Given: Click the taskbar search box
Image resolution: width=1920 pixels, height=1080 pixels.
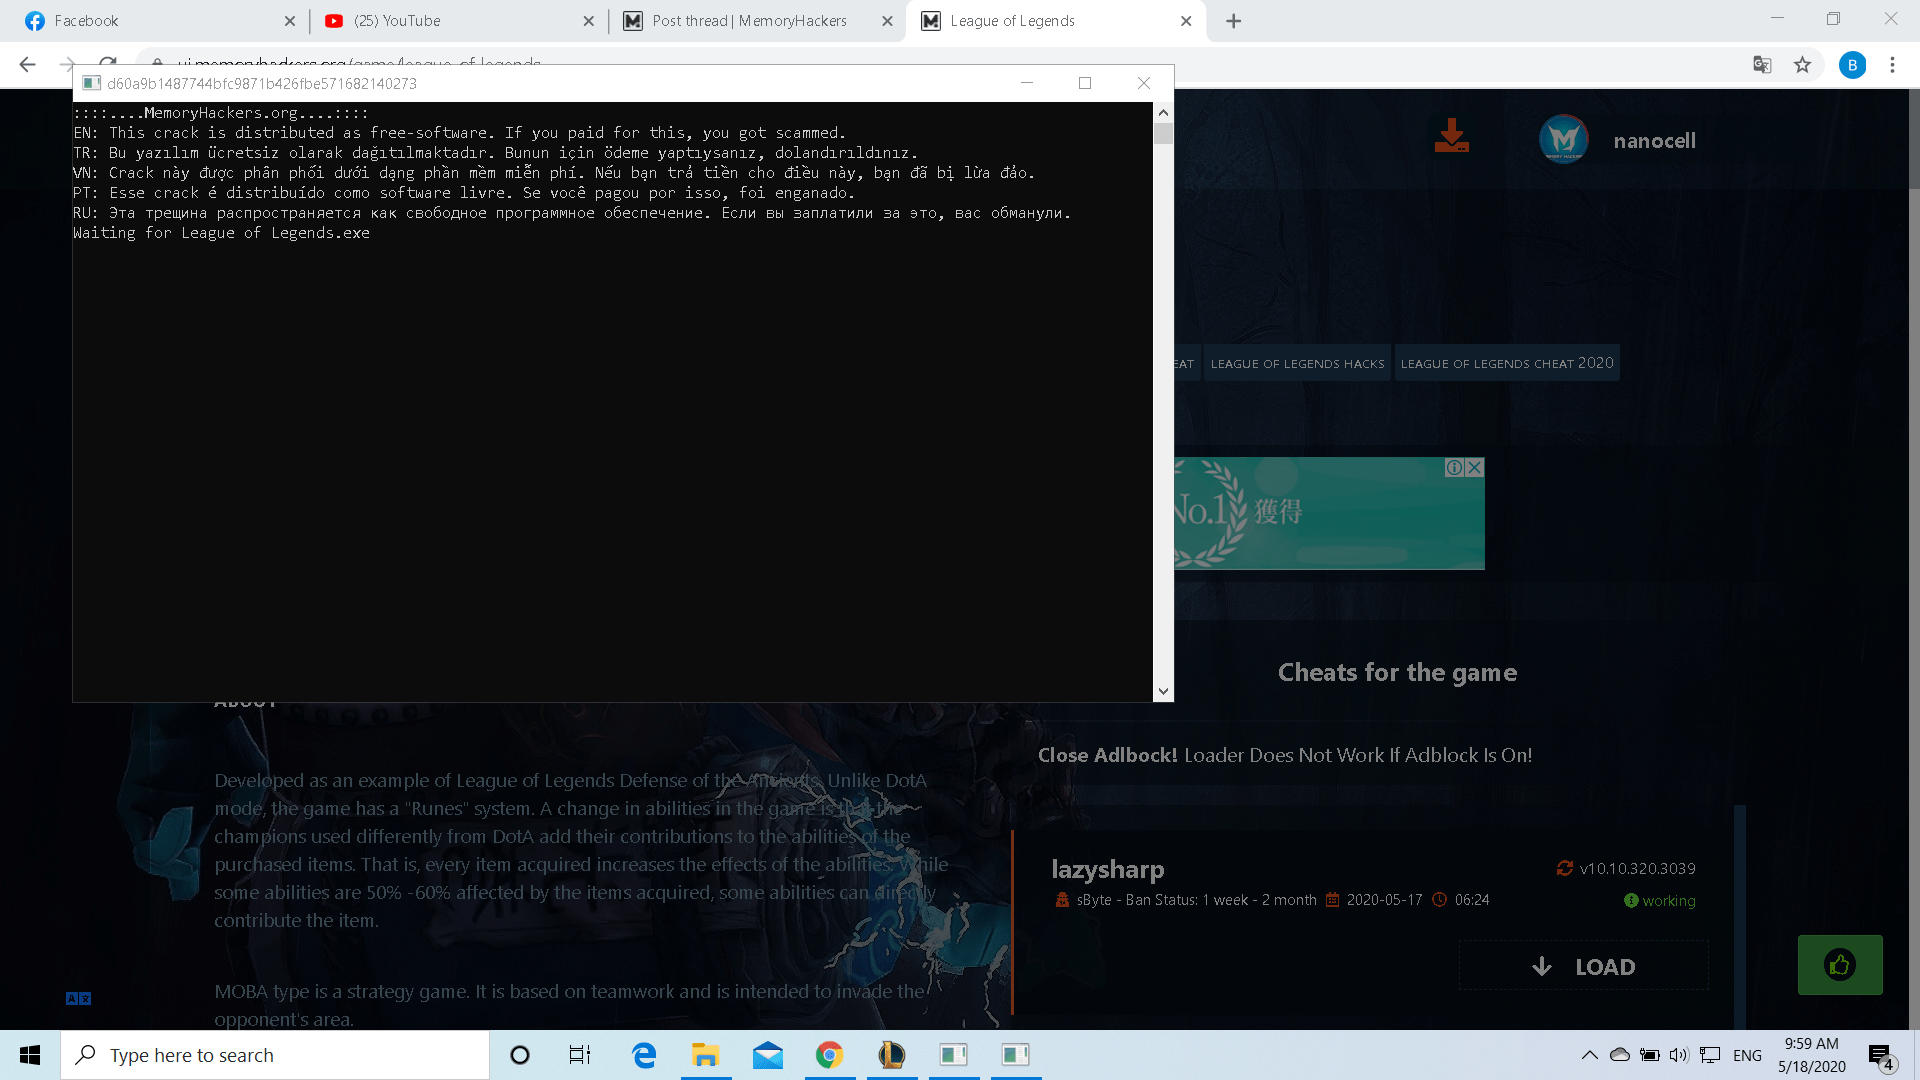Looking at the screenshot, I should click(x=275, y=1055).
